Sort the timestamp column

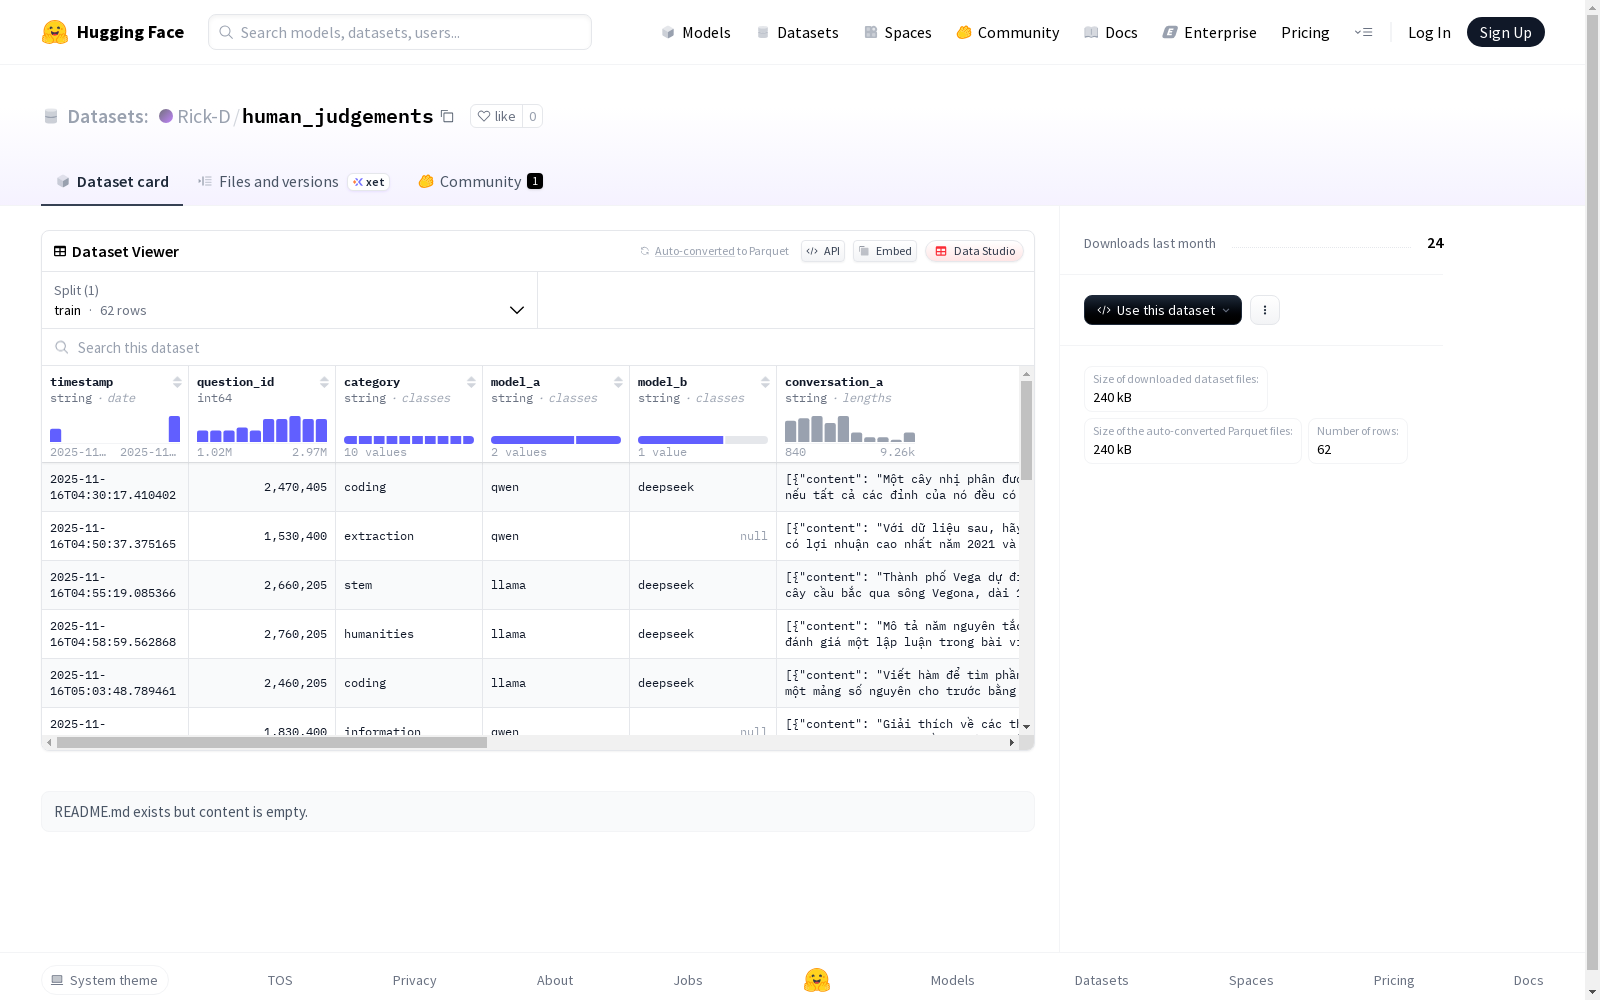pyautogui.click(x=177, y=382)
